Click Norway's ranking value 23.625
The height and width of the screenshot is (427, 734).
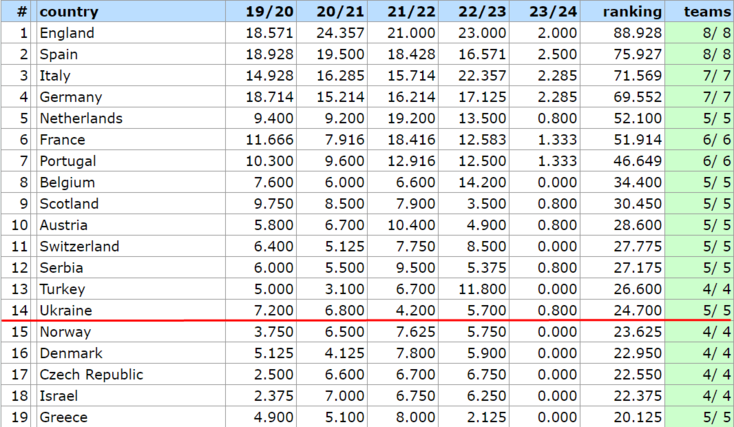pos(638,331)
